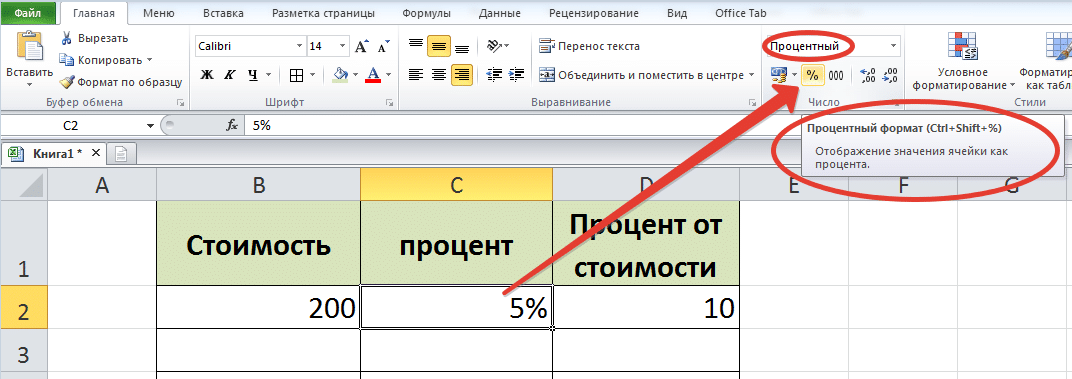Open the Name Box dropdown arrow
This screenshot has width=1072, height=379.
point(150,126)
